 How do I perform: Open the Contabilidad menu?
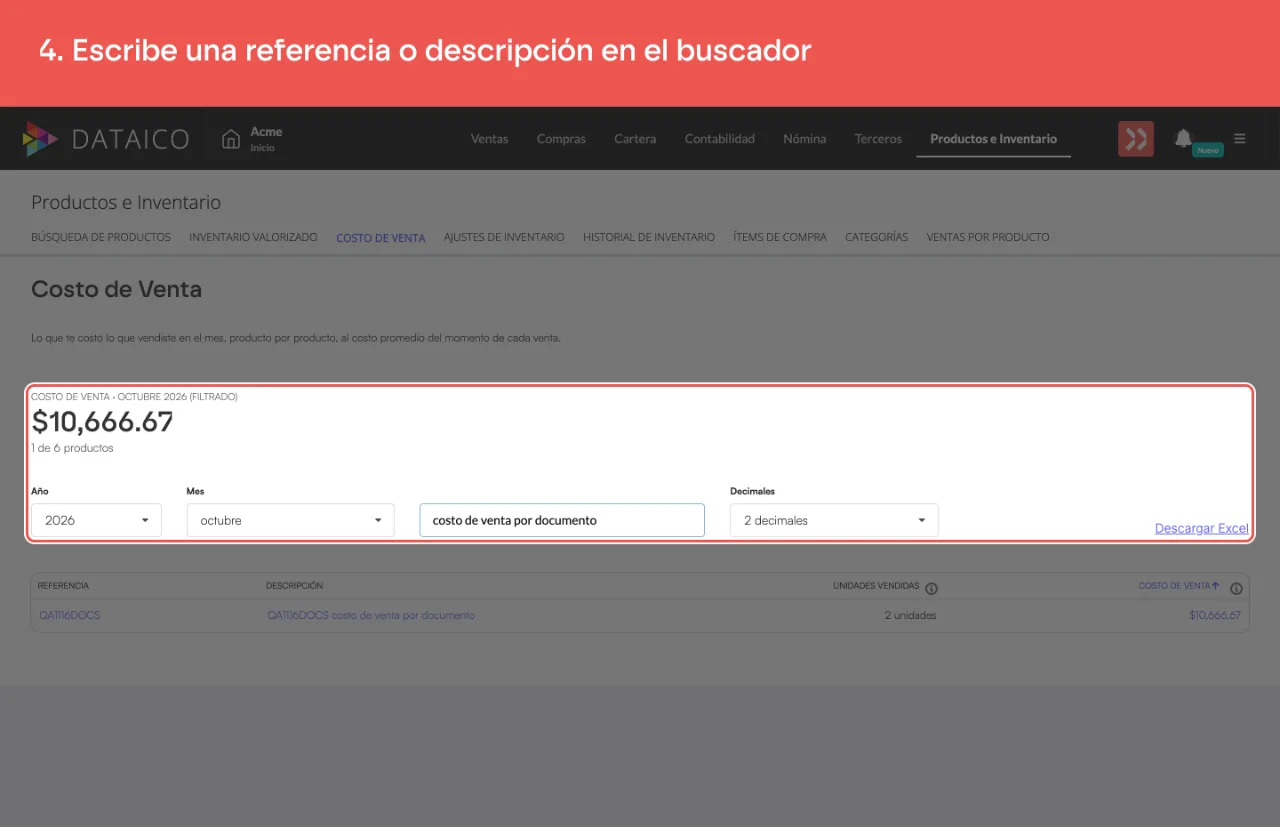point(719,139)
